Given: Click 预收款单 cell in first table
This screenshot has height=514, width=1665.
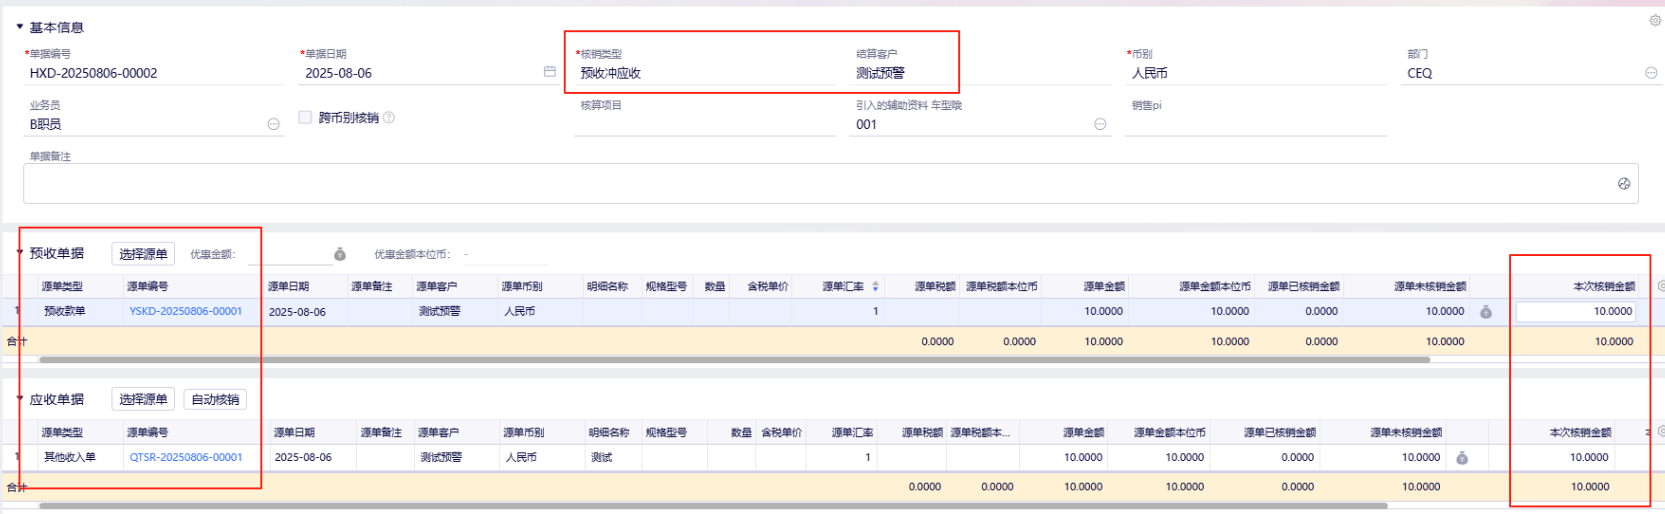Looking at the screenshot, I should [x=64, y=311].
